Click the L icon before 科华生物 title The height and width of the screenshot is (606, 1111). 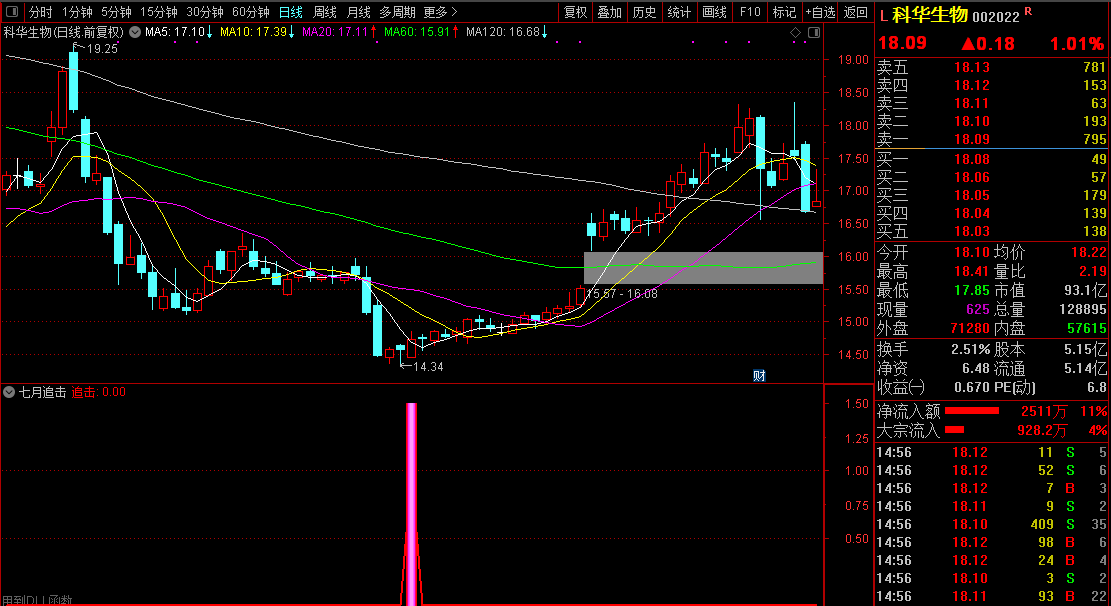pyautogui.click(x=883, y=15)
